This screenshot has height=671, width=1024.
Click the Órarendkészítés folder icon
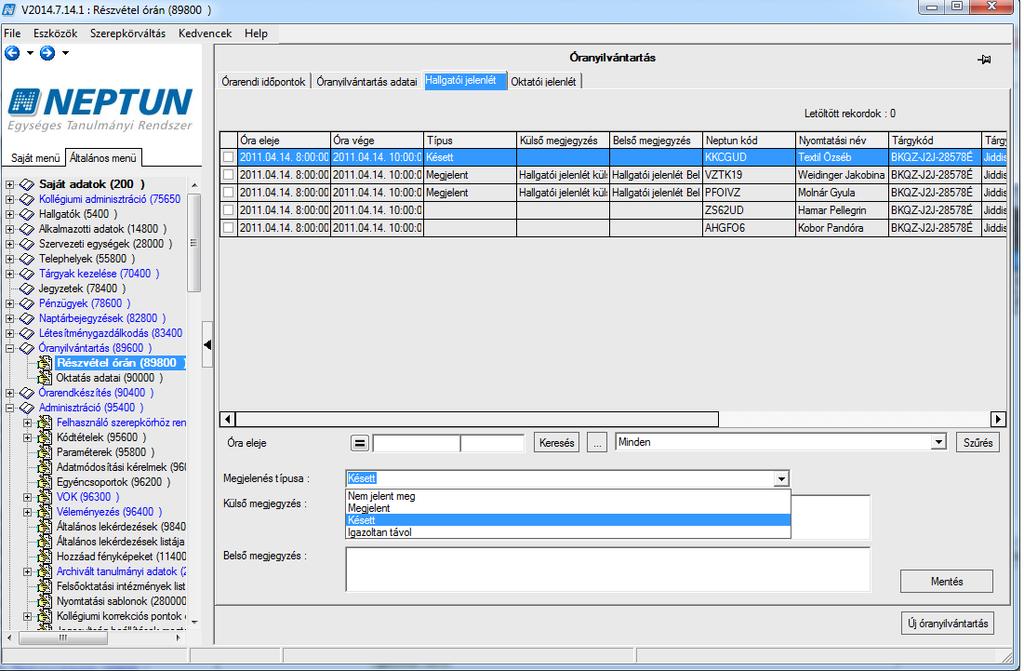27,393
